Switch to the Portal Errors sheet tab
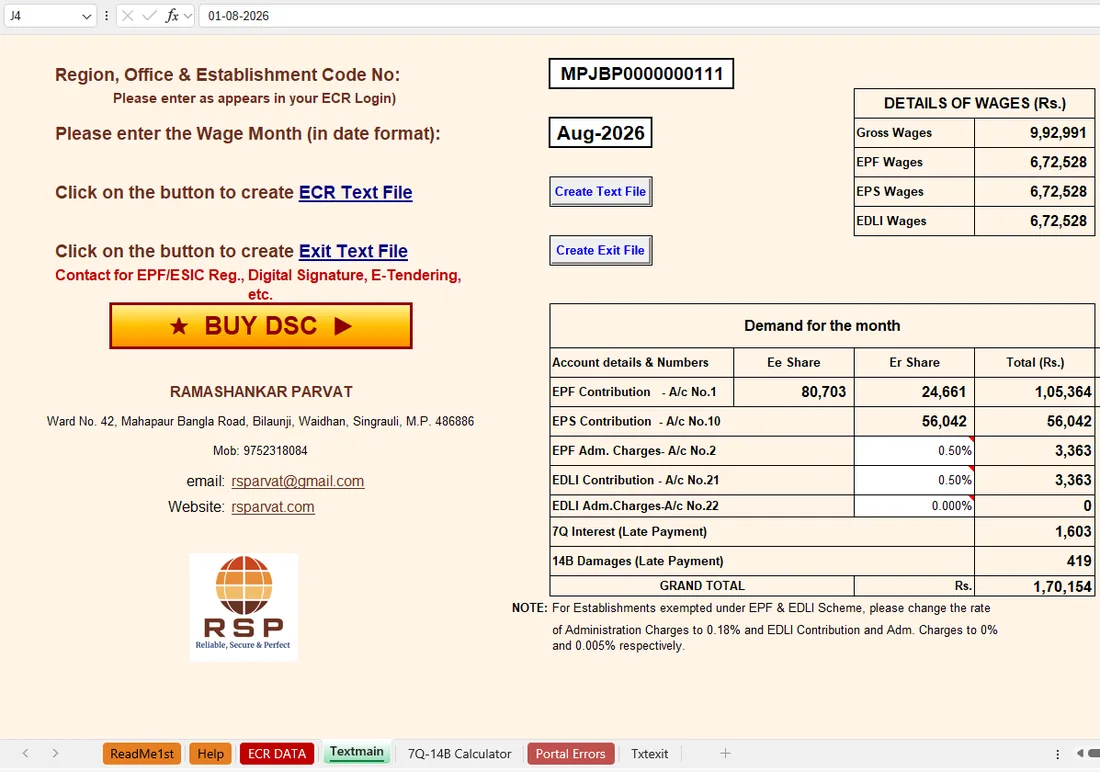This screenshot has height=772, width=1100. point(570,754)
